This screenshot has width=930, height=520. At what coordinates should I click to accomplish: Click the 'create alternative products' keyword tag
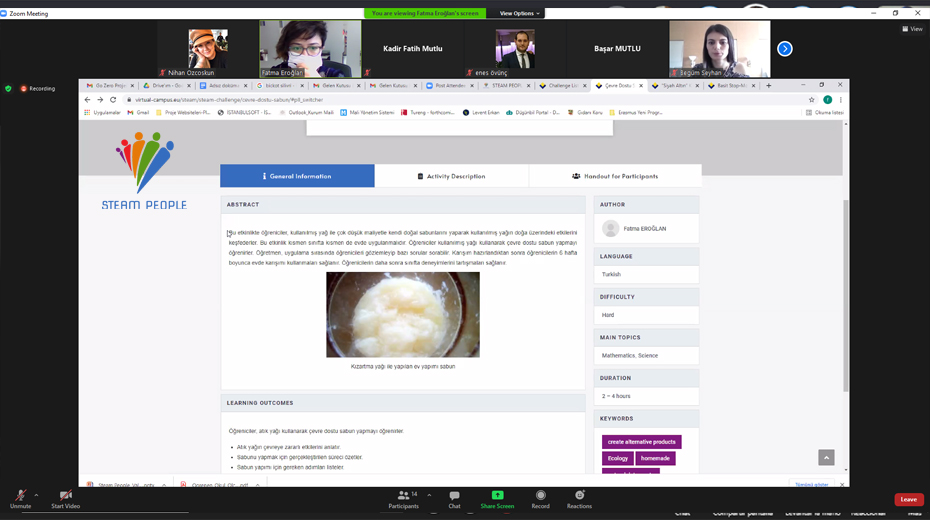pyautogui.click(x=641, y=442)
